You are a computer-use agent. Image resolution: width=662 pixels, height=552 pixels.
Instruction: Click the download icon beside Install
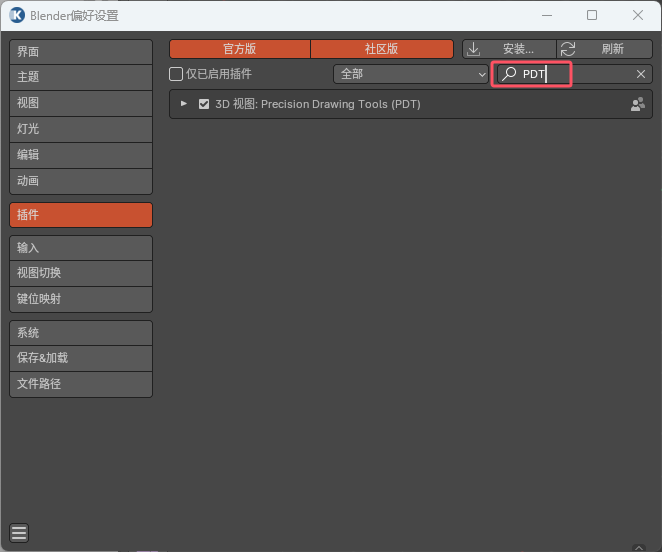pyautogui.click(x=474, y=49)
